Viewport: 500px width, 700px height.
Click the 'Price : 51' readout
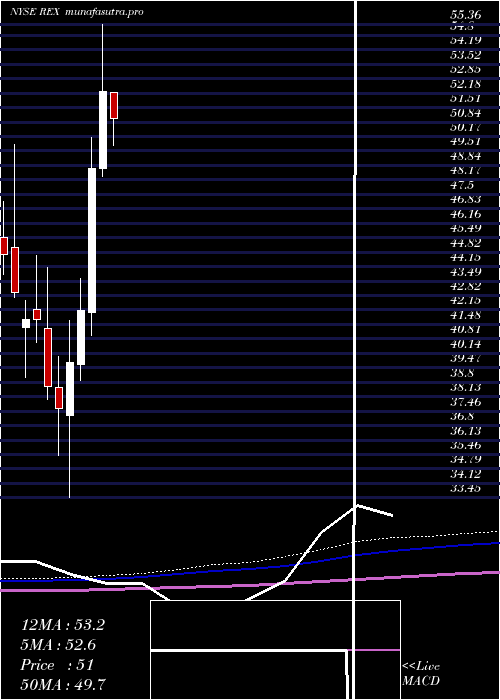pos(57,665)
